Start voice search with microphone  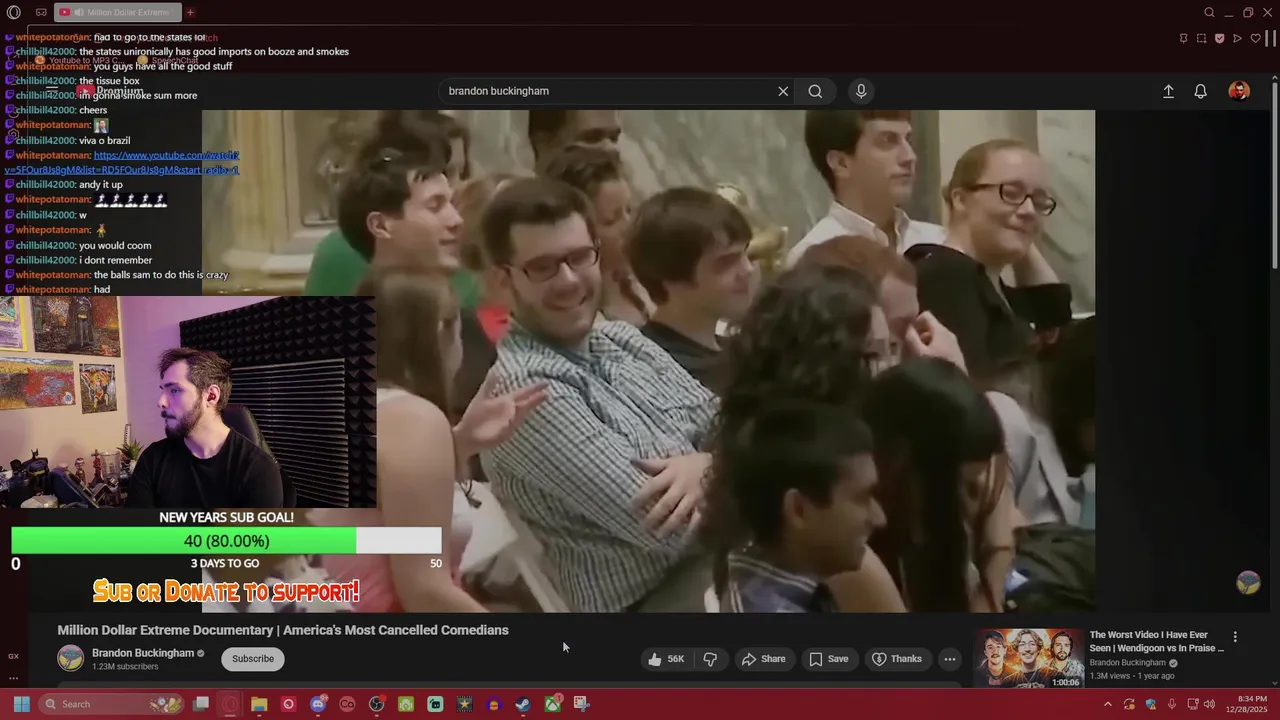click(861, 91)
